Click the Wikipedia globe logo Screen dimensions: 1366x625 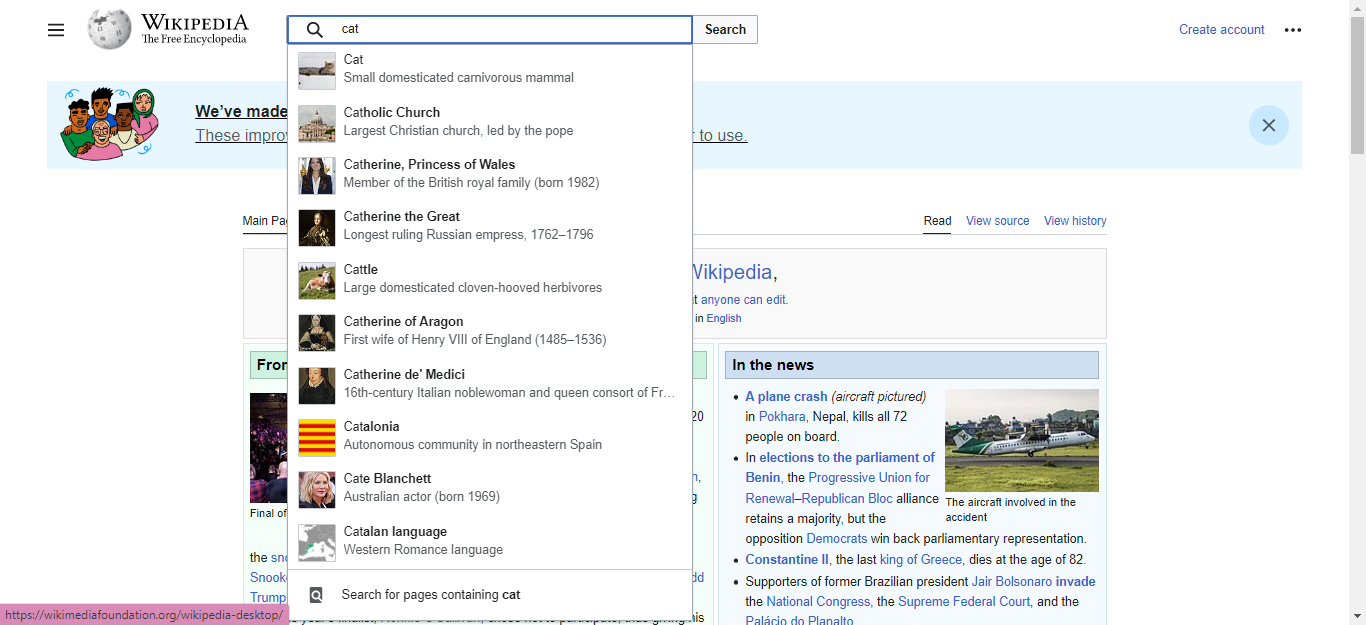(109, 30)
